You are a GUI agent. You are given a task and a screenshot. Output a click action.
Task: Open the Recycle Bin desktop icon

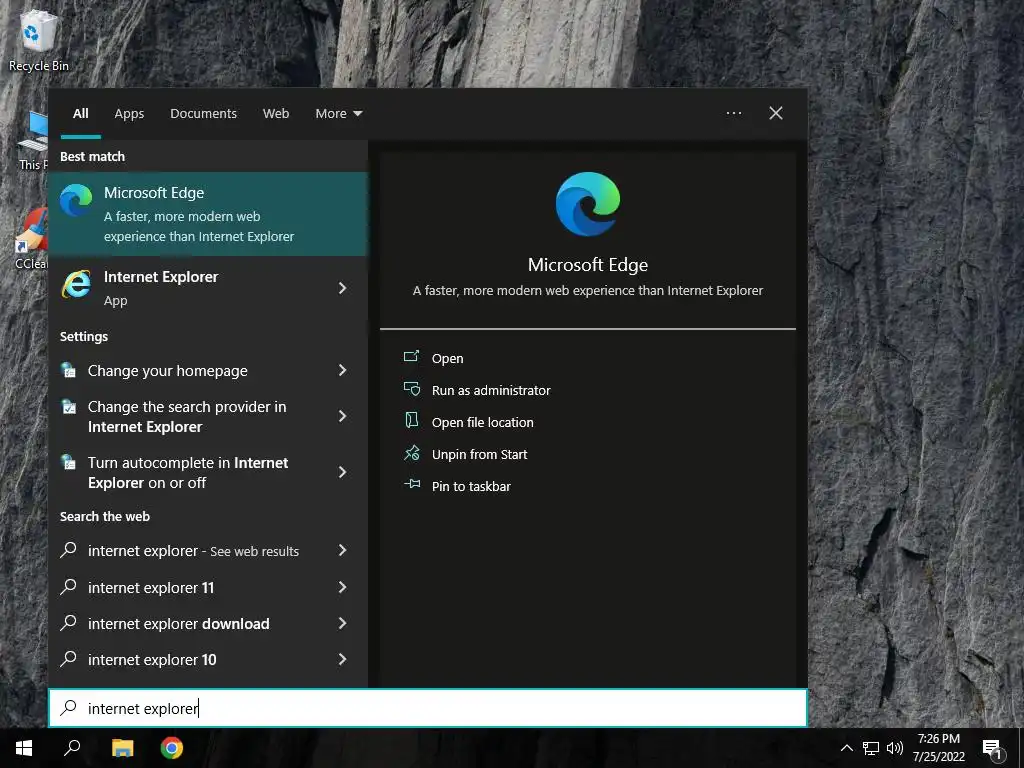pyautogui.click(x=39, y=40)
